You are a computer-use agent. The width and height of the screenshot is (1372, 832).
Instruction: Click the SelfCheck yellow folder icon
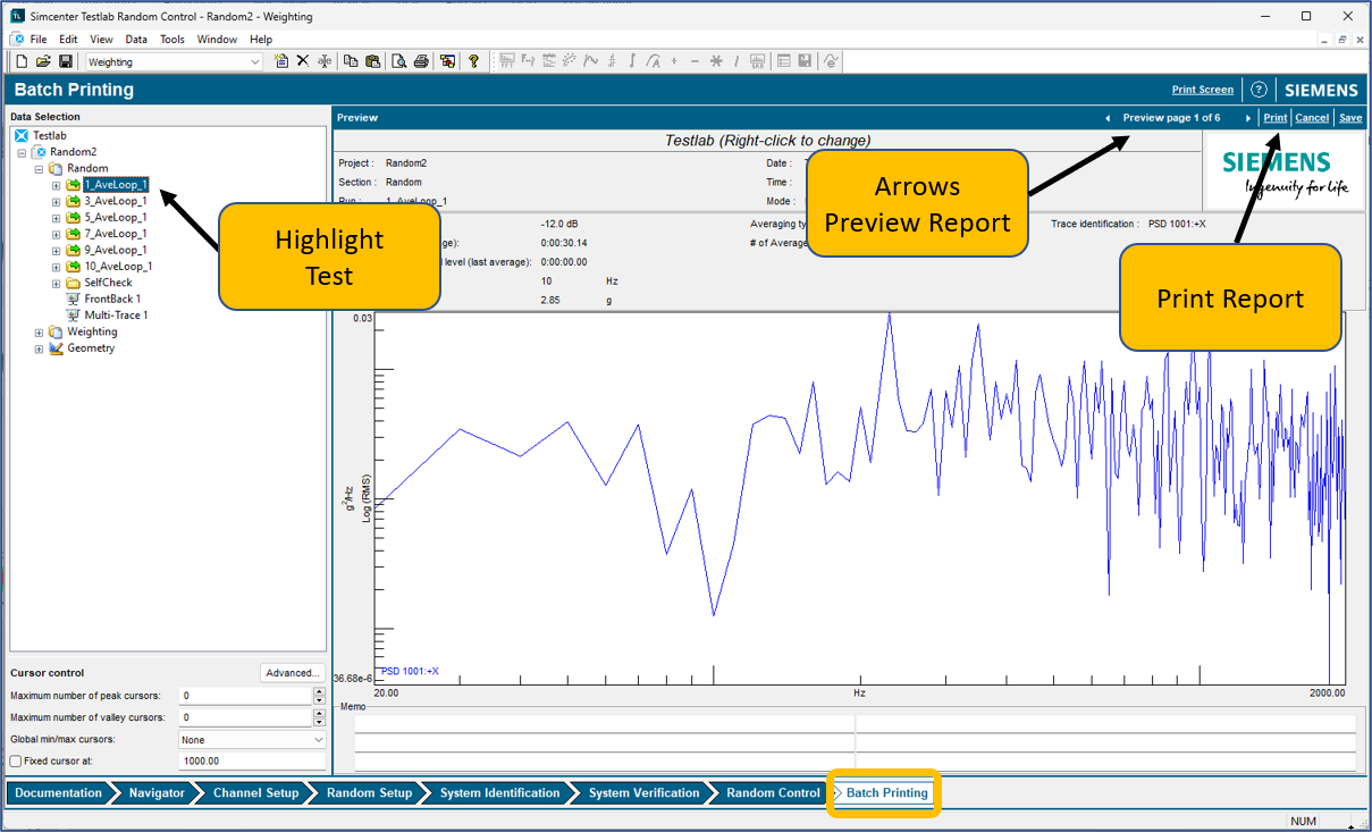tap(74, 283)
